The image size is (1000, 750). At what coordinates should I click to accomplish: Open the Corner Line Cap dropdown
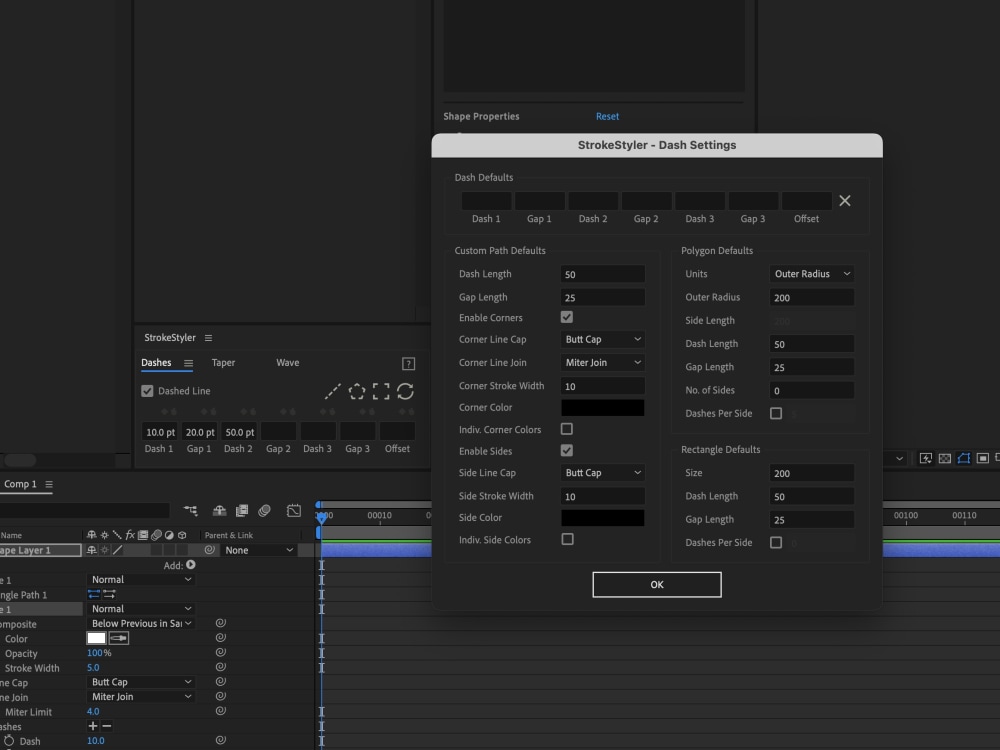click(x=603, y=339)
